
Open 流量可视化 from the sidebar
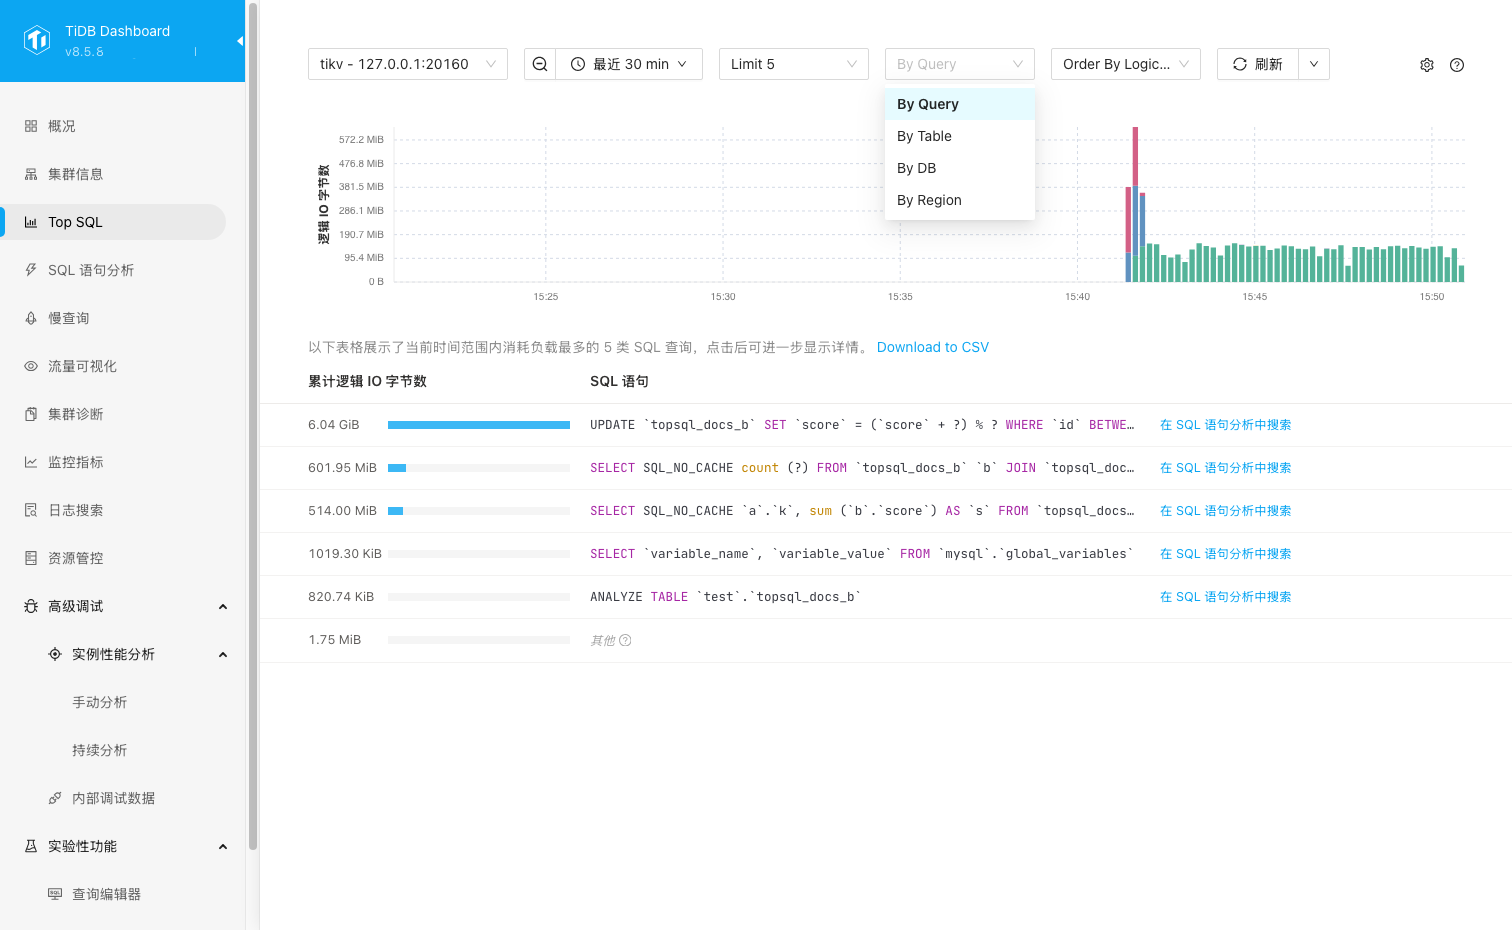tap(82, 366)
